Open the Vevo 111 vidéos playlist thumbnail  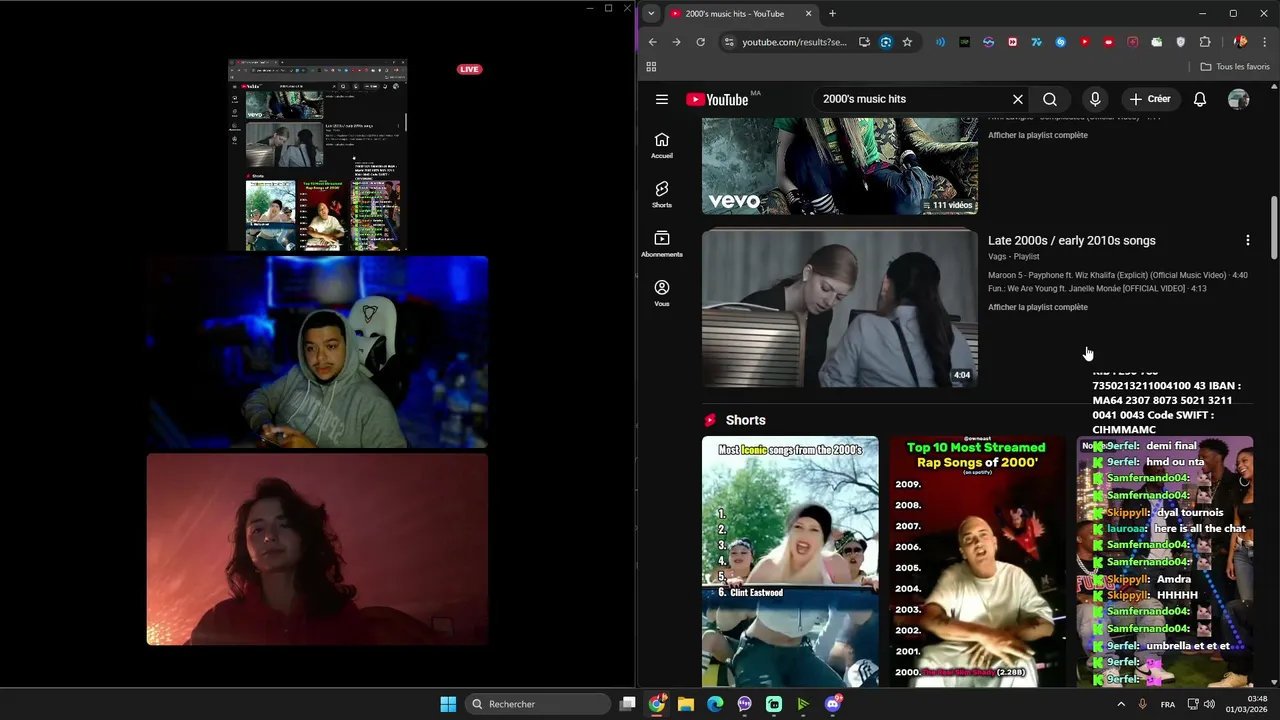point(840,166)
